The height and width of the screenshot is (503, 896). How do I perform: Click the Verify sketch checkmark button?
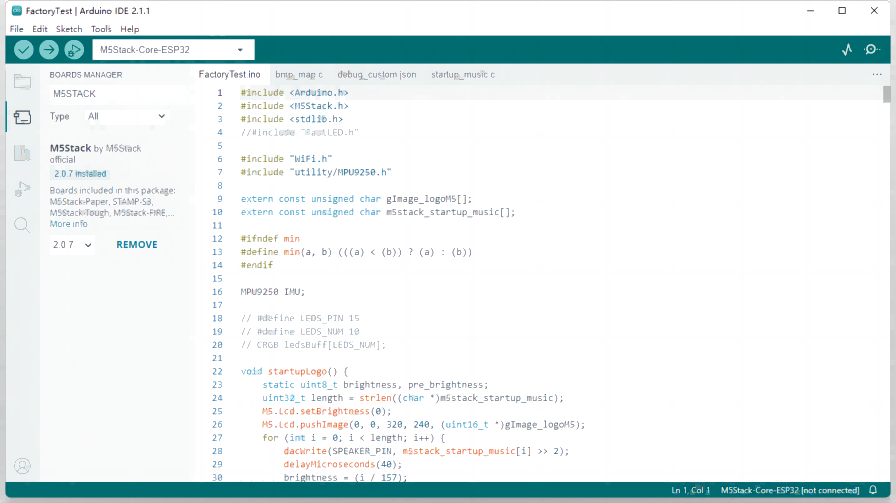coord(24,50)
